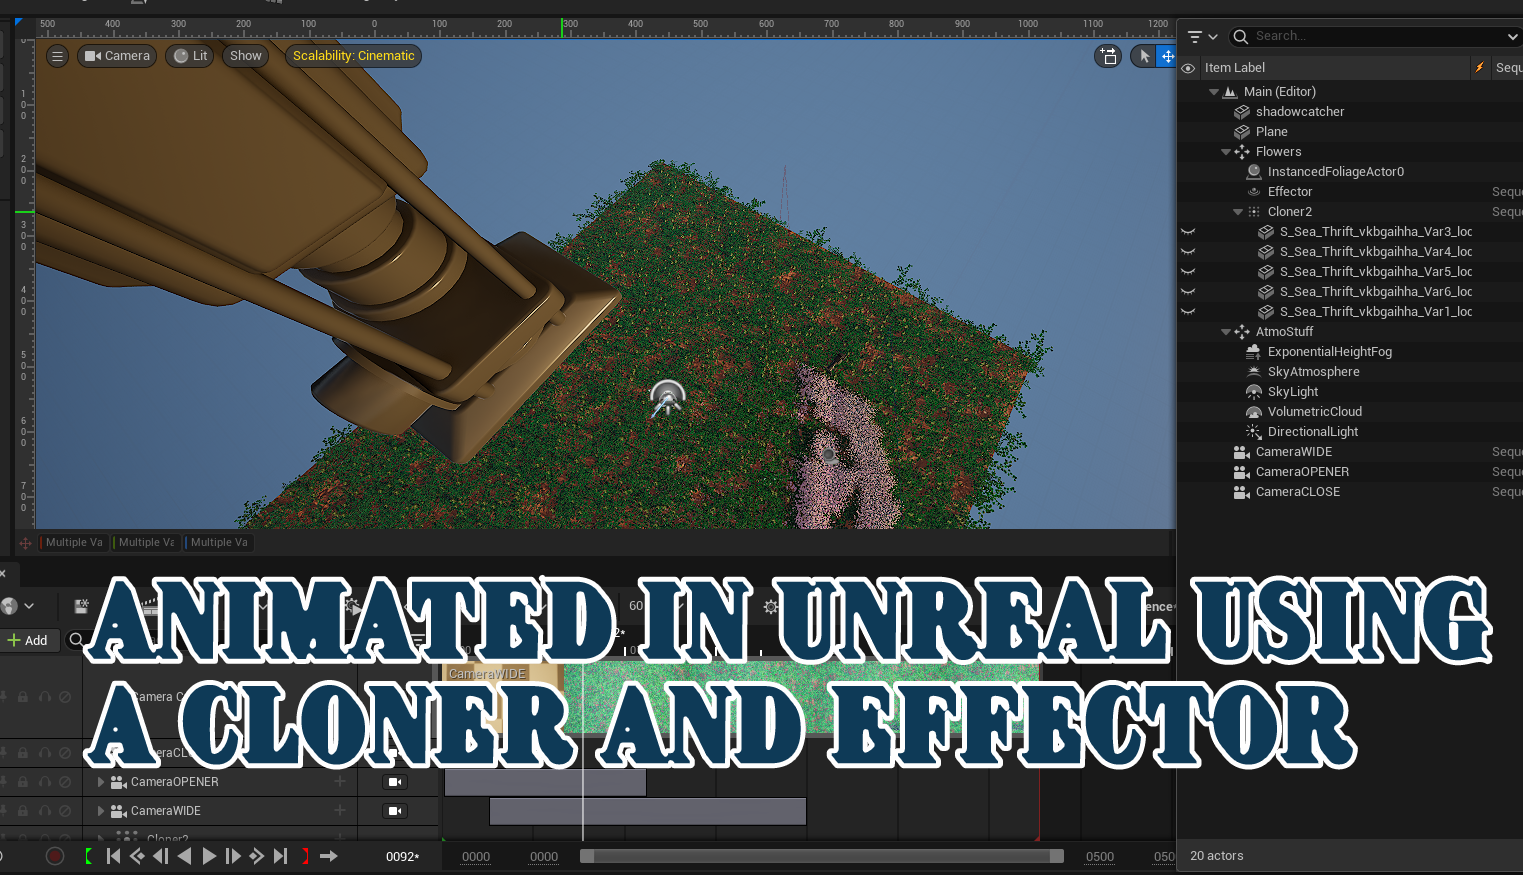This screenshot has height=875, width=1523.
Task: Show hidden S_Sea_Thrift Var1 mesh
Action: (1188, 312)
